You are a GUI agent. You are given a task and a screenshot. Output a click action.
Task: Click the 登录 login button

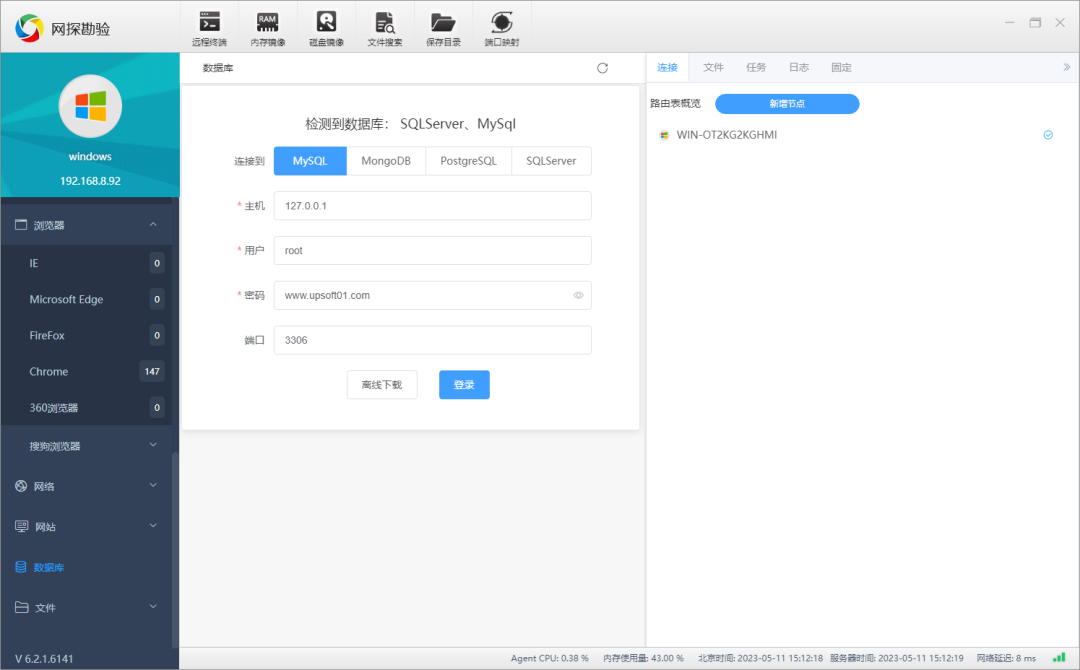click(x=464, y=385)
